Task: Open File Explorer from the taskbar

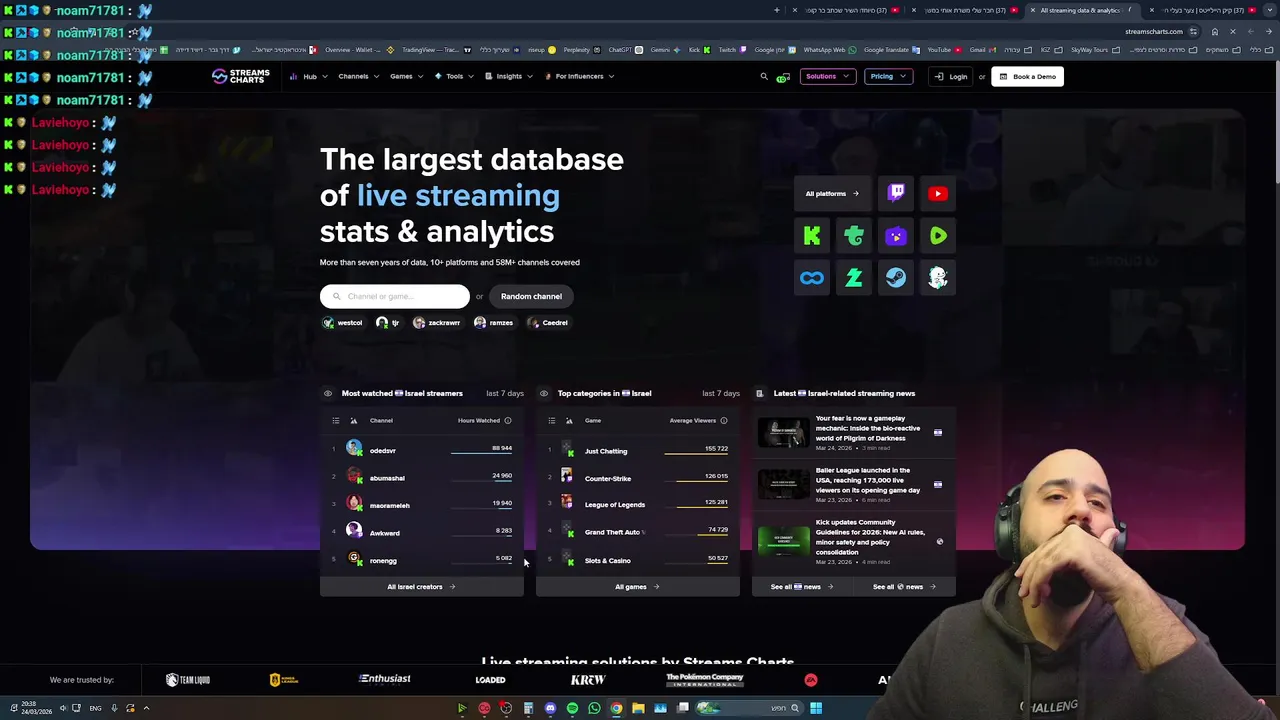Action: 638,708
